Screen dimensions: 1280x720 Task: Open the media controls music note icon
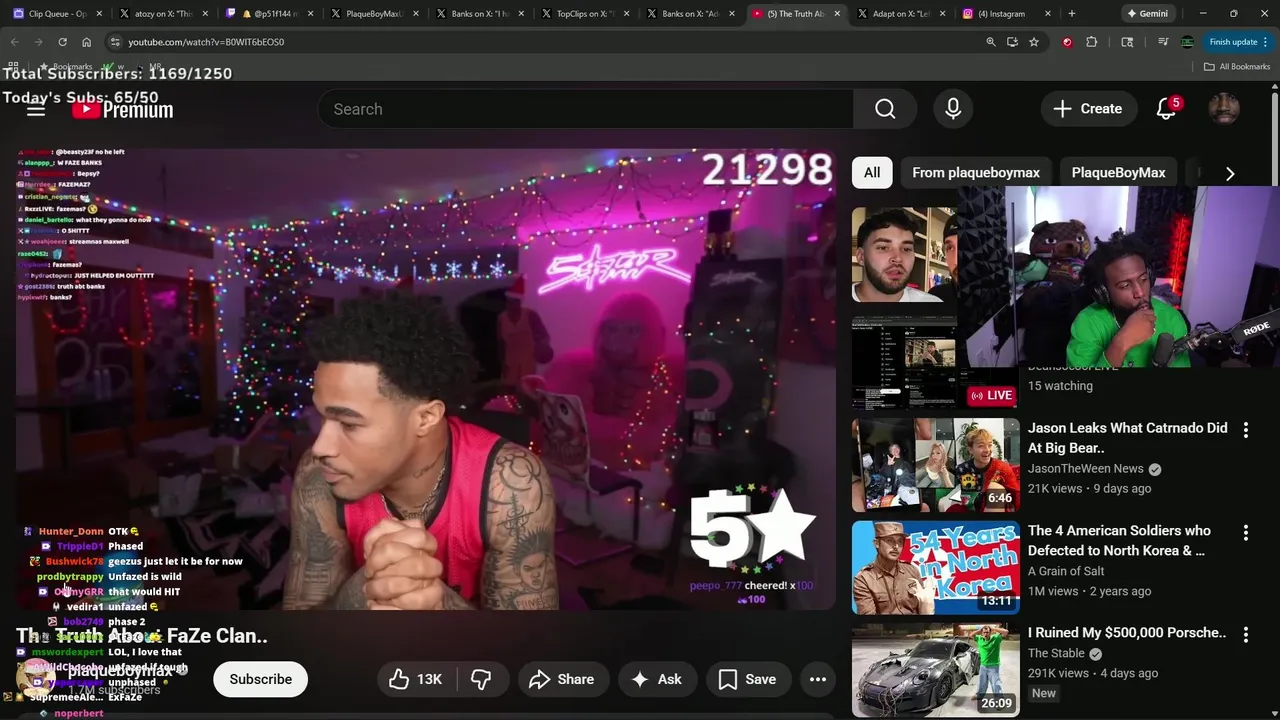tap(1163, 42)
